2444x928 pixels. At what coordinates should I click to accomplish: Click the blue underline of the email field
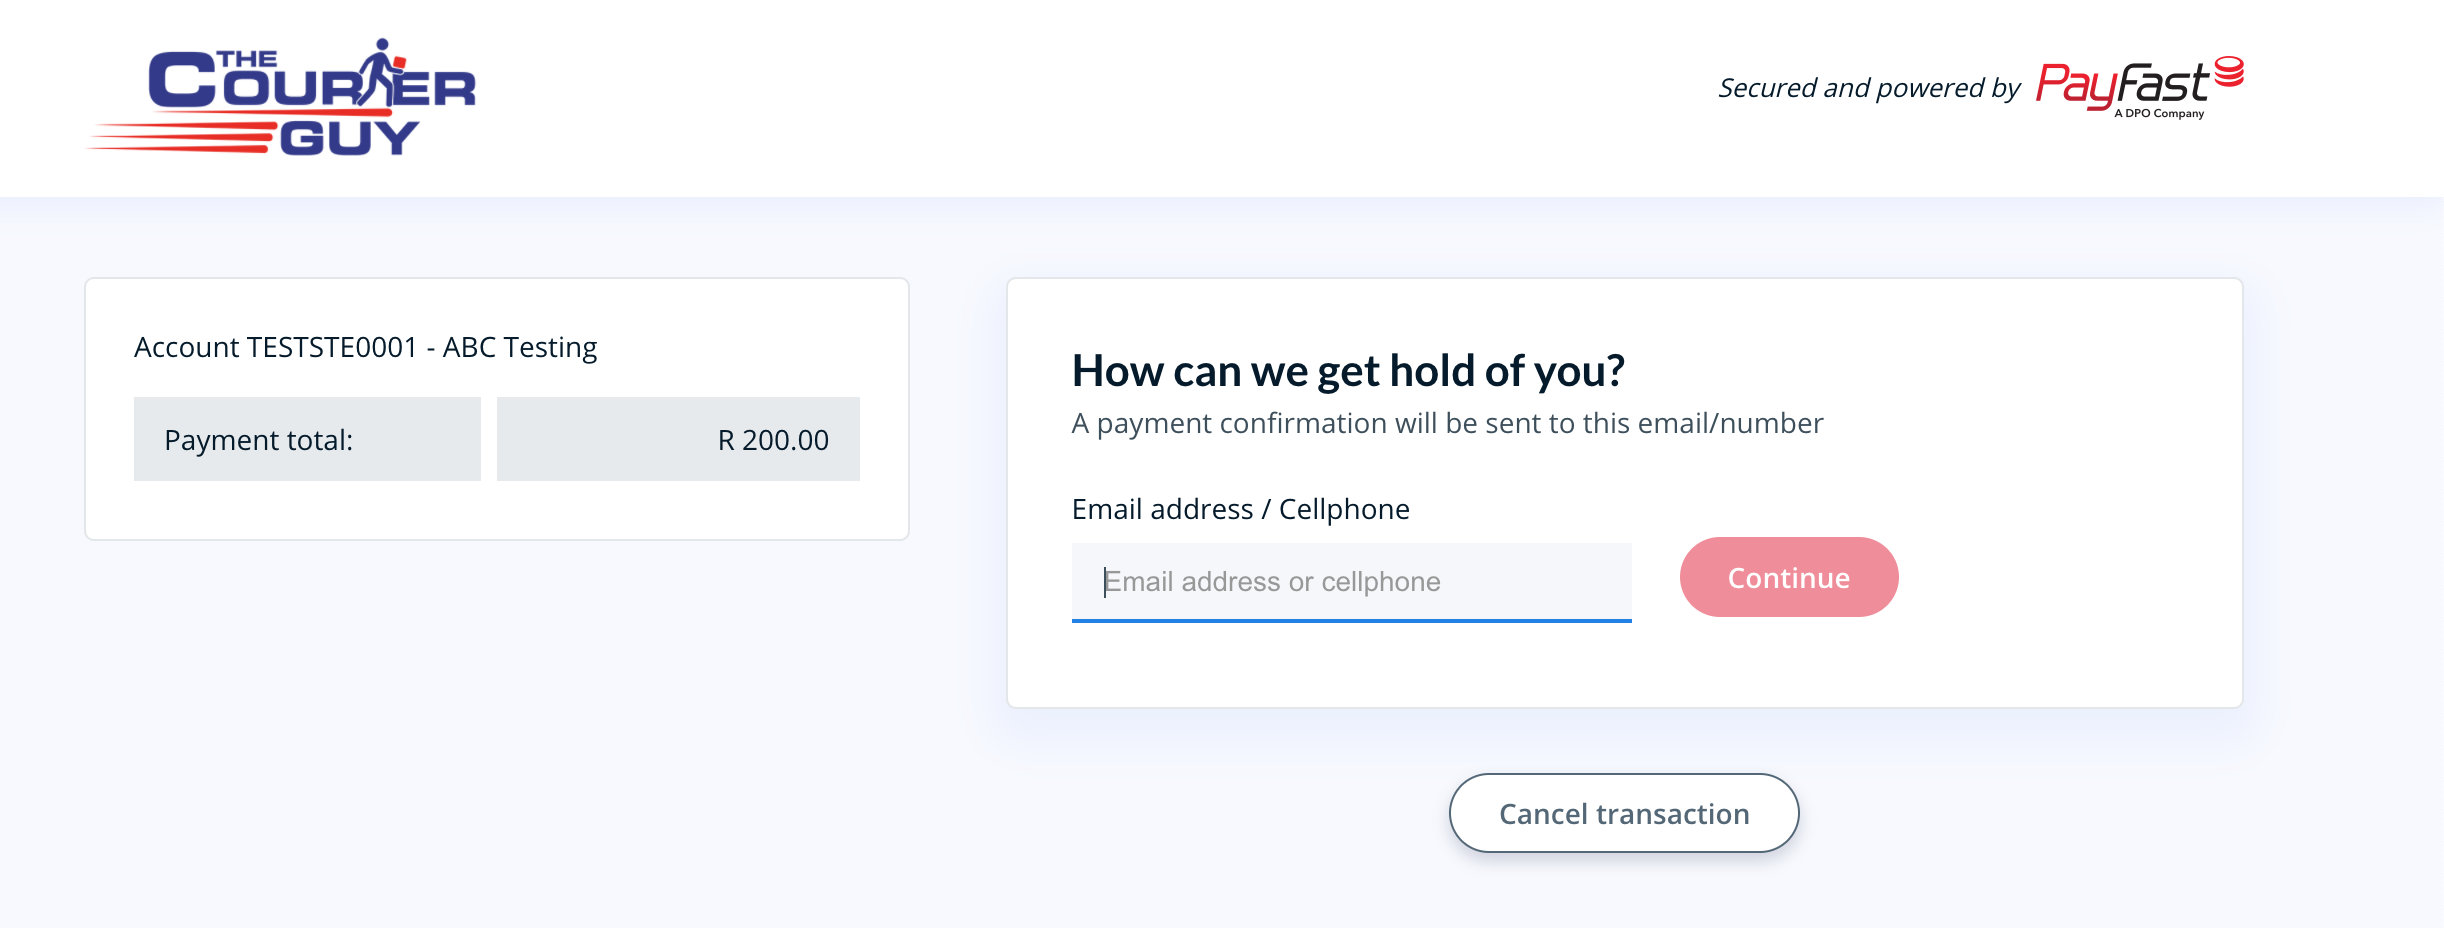(x=1351, y=620)
